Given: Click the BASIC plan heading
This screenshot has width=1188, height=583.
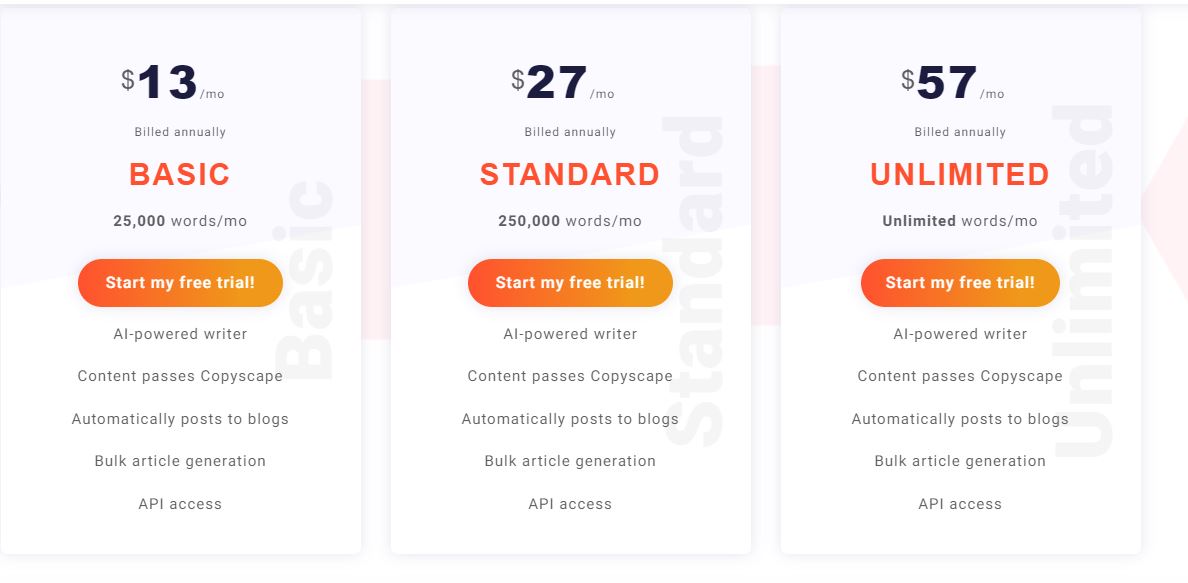Looking at the screenshot, I should tap(180, 174).
